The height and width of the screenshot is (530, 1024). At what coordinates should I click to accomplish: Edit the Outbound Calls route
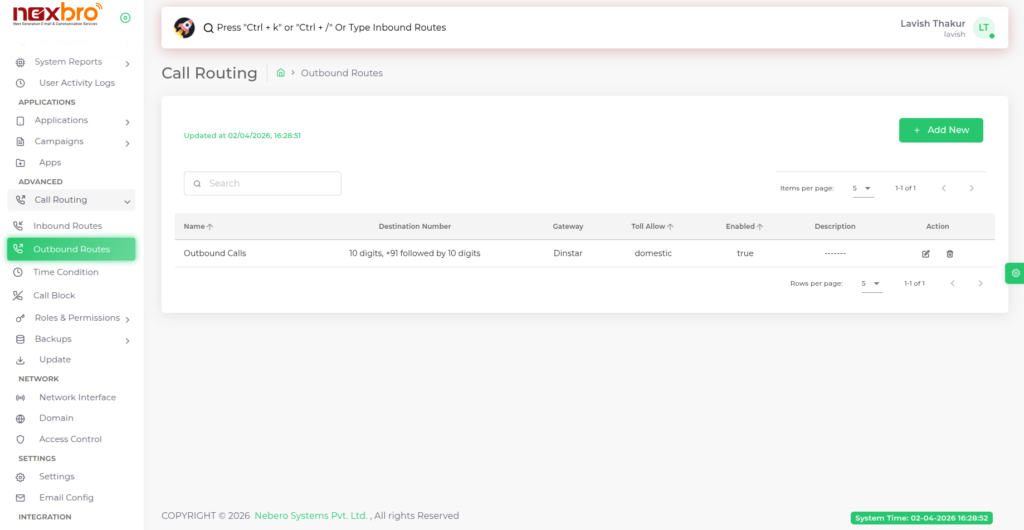click(x=926, y=254)
